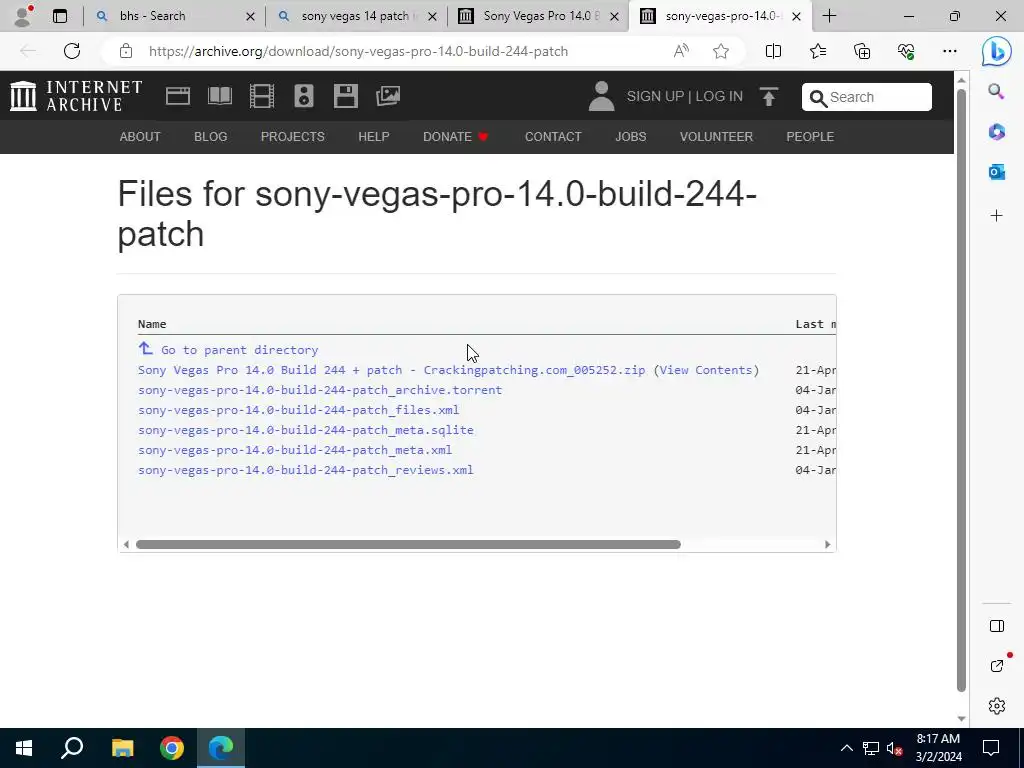The width and height of the screenshot is (1024, 768).
Task: Open Outlook in Edge sidebar
Action: pyautogui.click(x=996, y=172)
